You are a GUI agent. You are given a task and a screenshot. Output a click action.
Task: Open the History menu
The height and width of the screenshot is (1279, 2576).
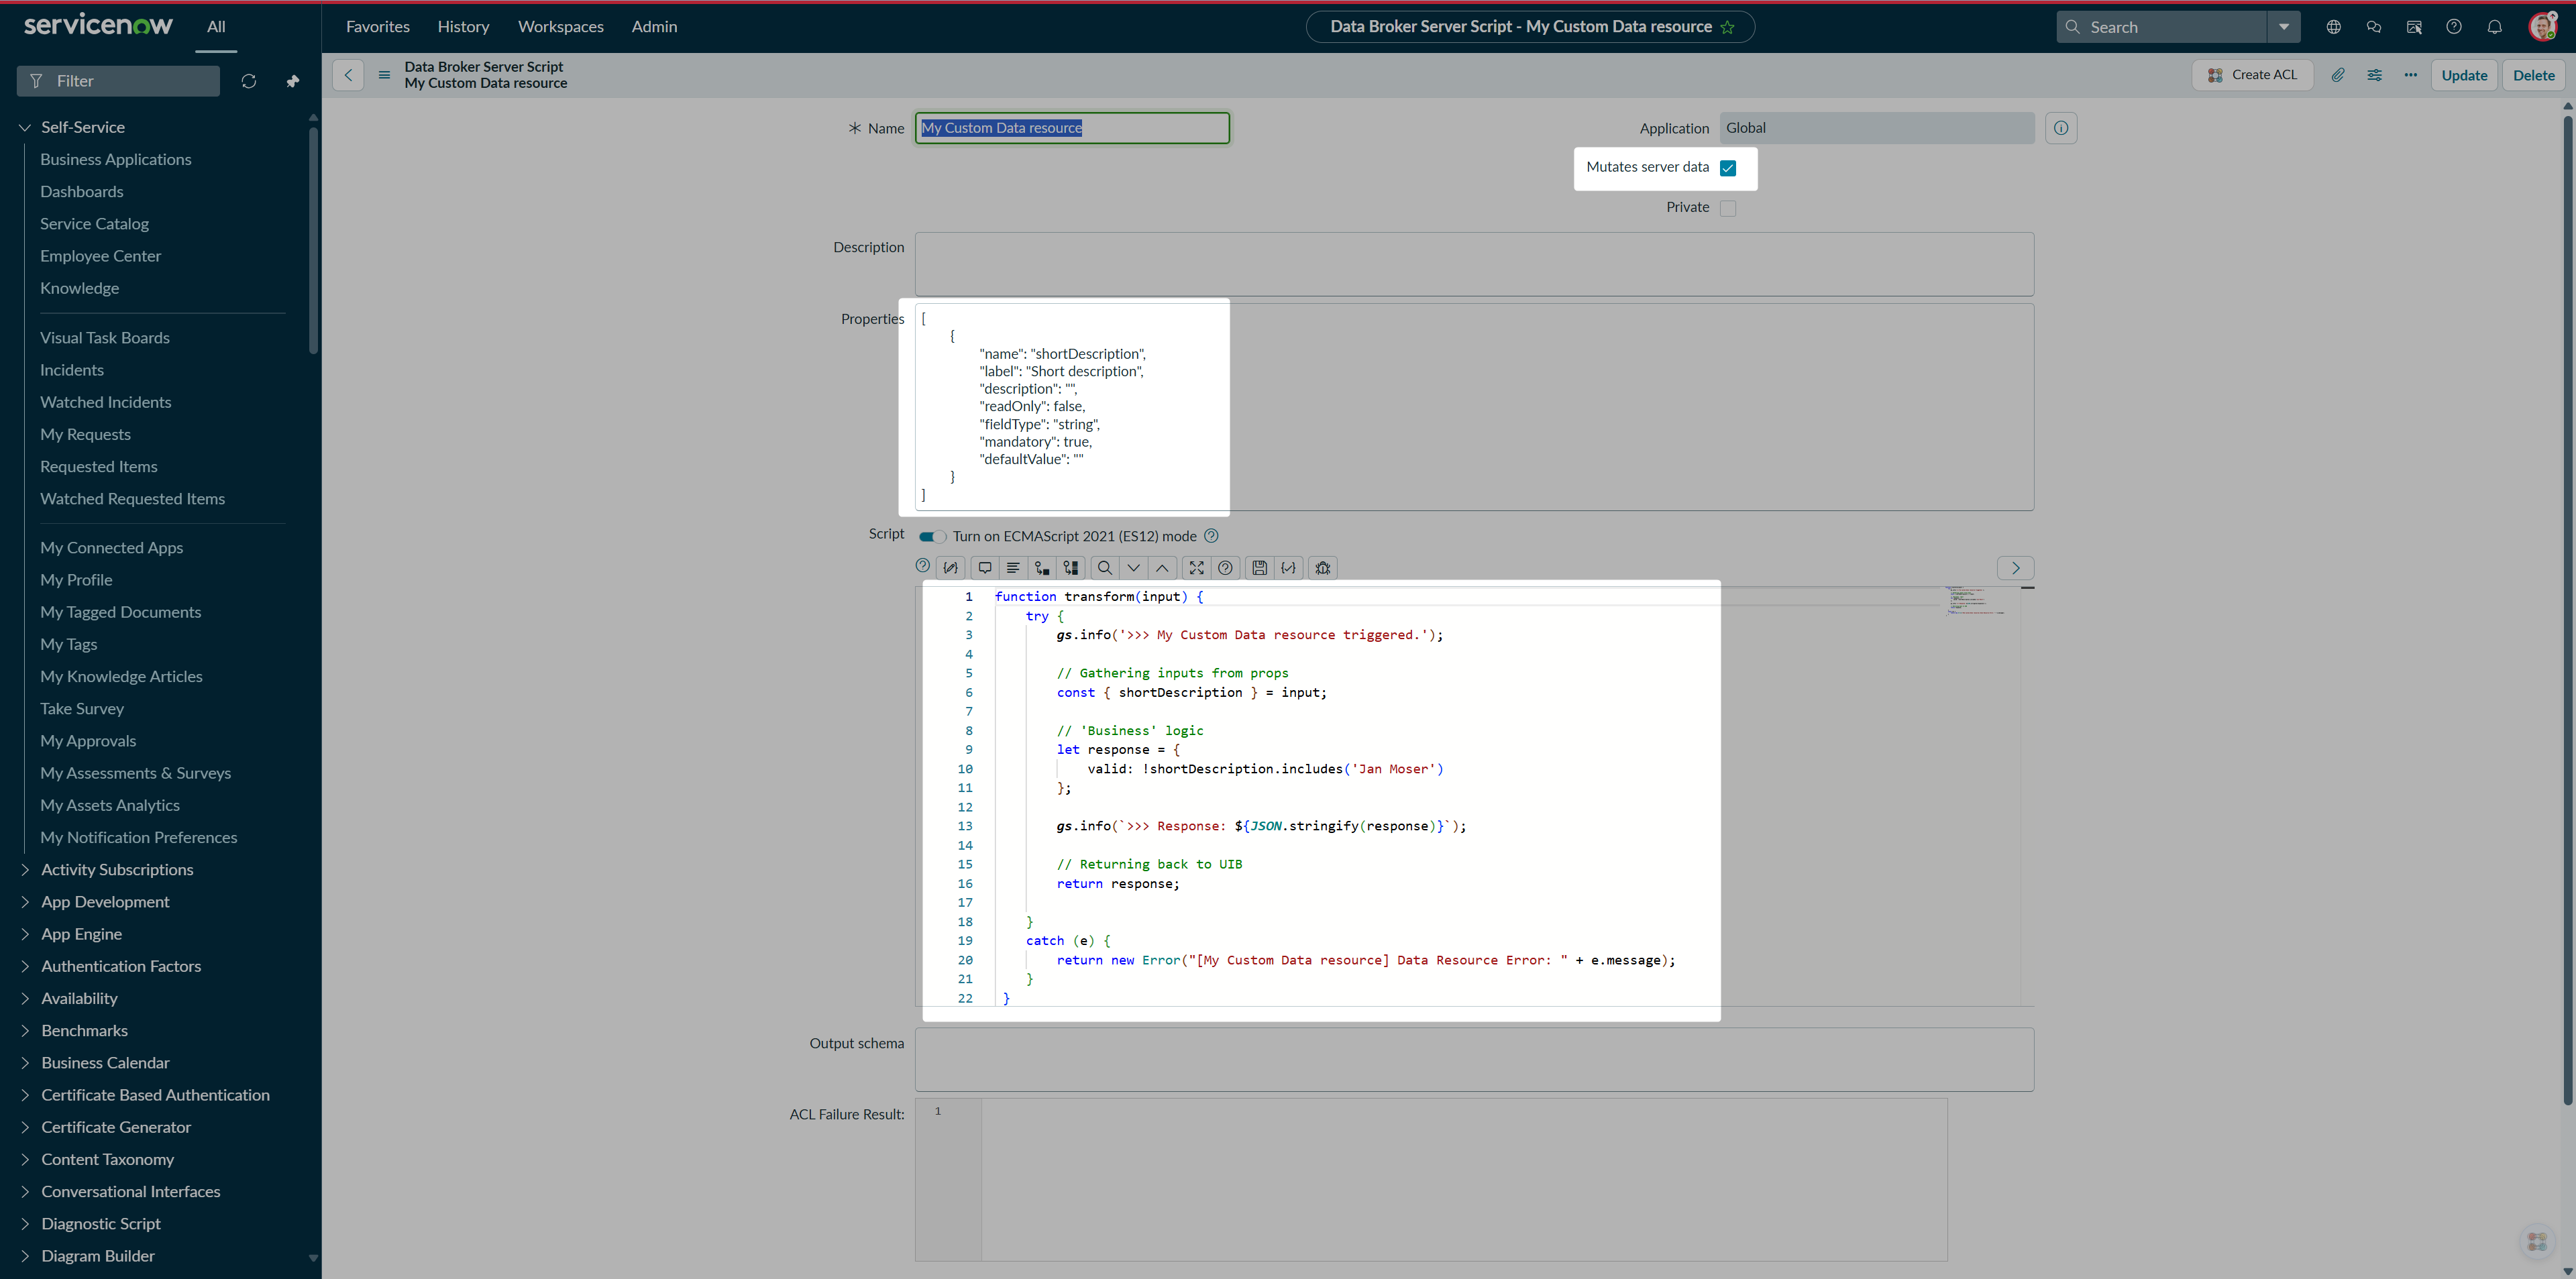point(463,27)
